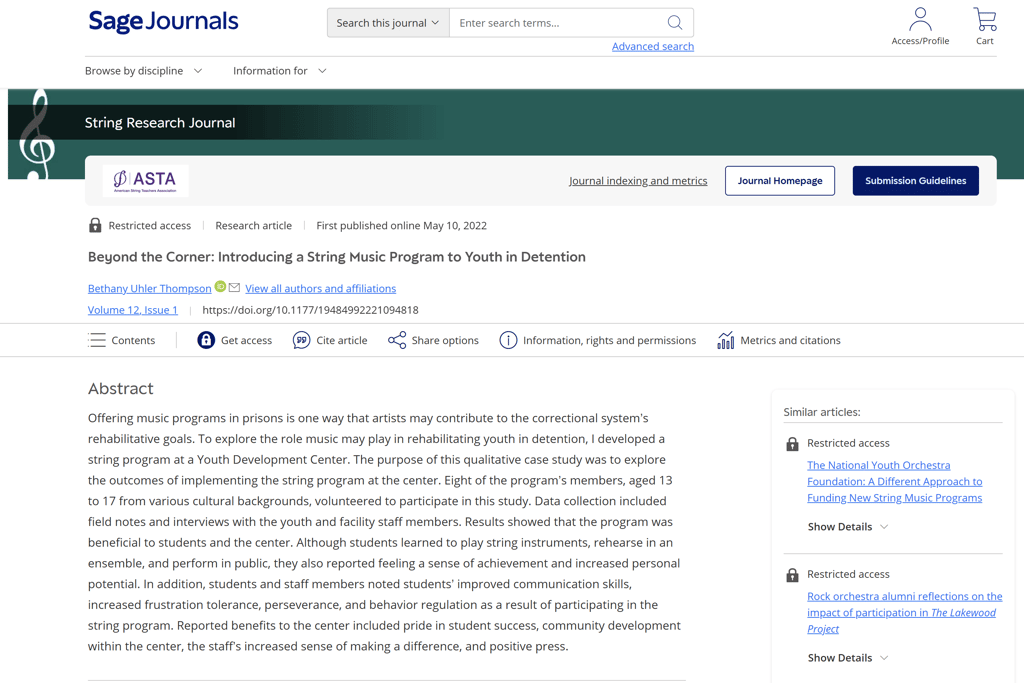Viewport: 1024px width, 683px height.
Task: Click the Research article label
Action: [x=253, y=225]
